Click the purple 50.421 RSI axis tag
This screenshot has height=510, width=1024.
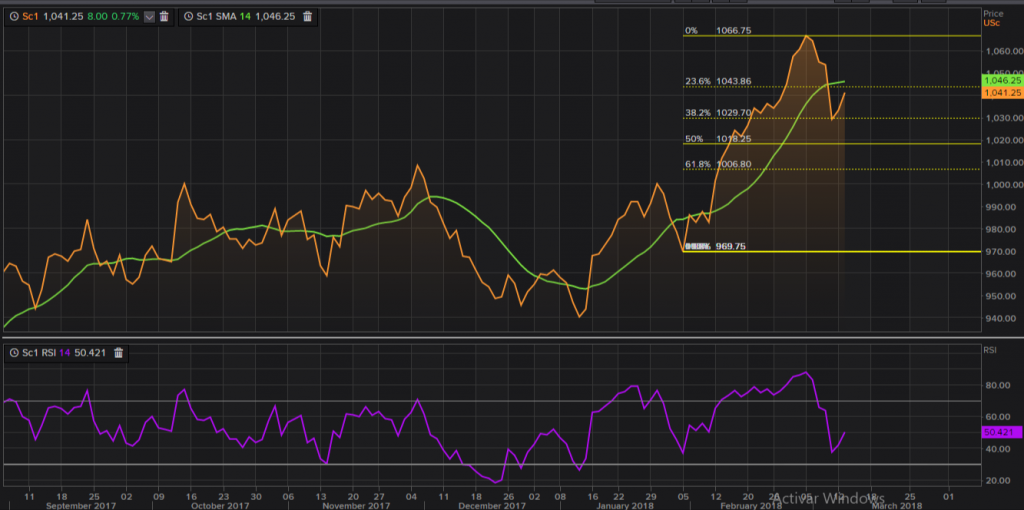pyautogui.click(x=1001, y=432)
